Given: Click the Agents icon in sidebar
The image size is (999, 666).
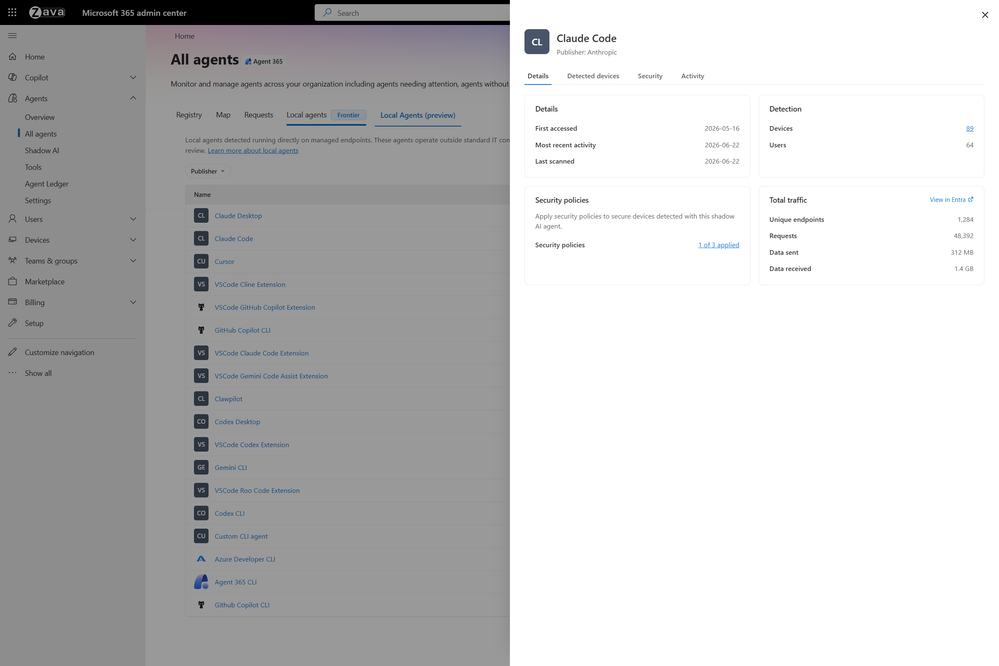Looking at the screenshot, I should pyautogui.click(x=12, y=98).
